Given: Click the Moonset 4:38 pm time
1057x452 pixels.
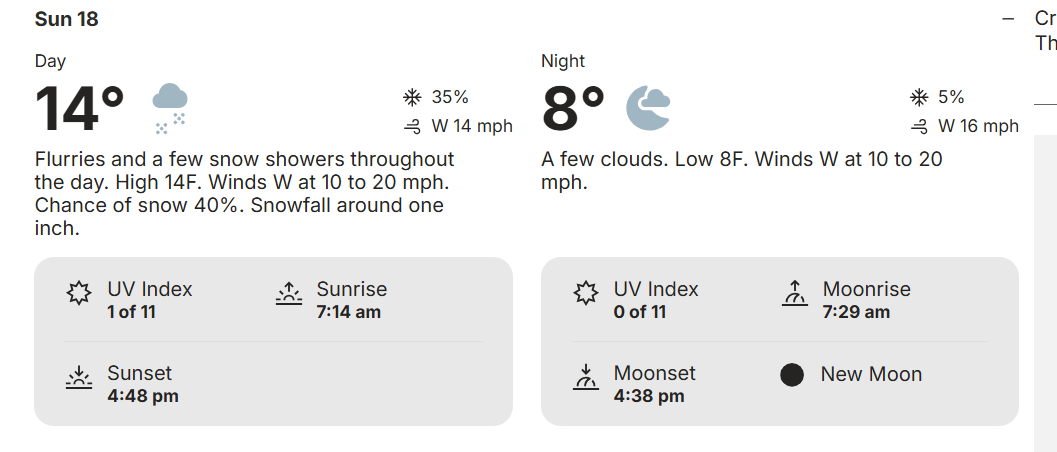Looking at the screenshot, I should click(649, 396).
